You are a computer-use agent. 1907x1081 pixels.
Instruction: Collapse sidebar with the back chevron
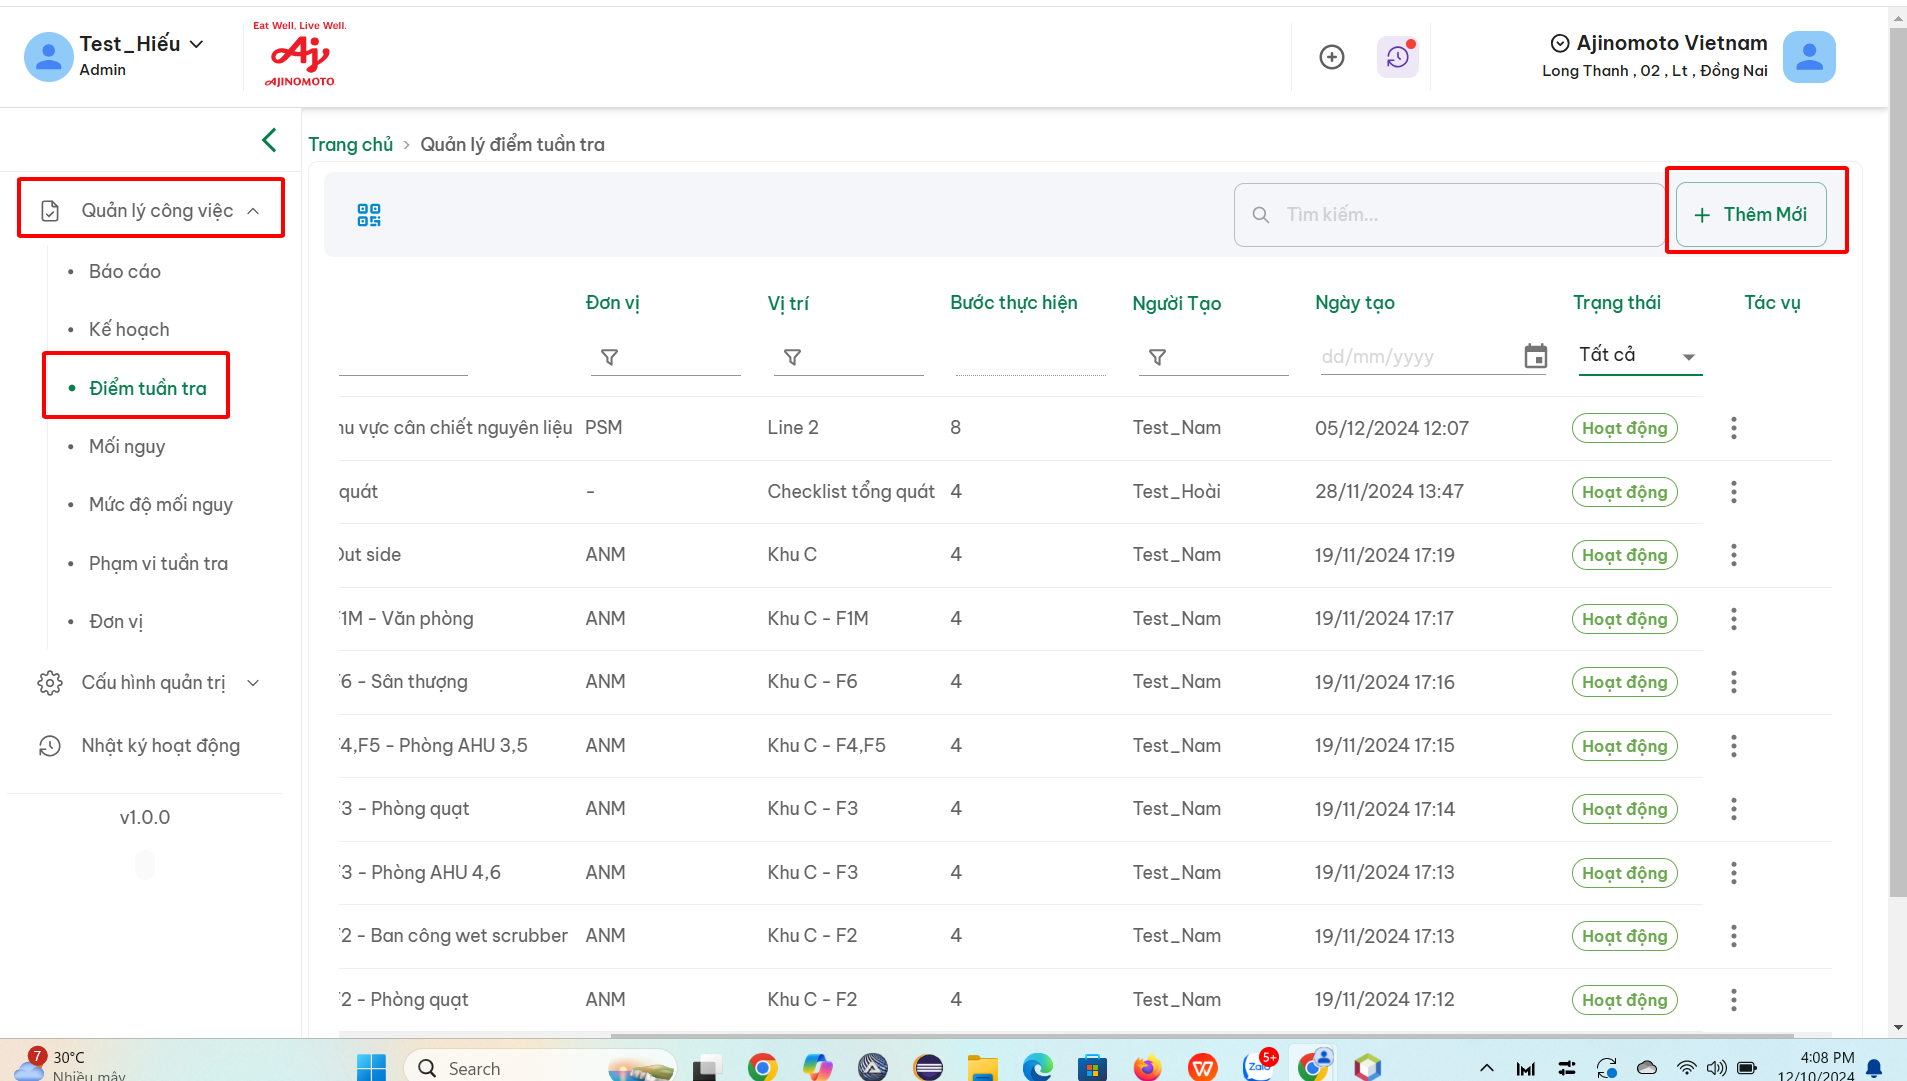click(269, 140)
